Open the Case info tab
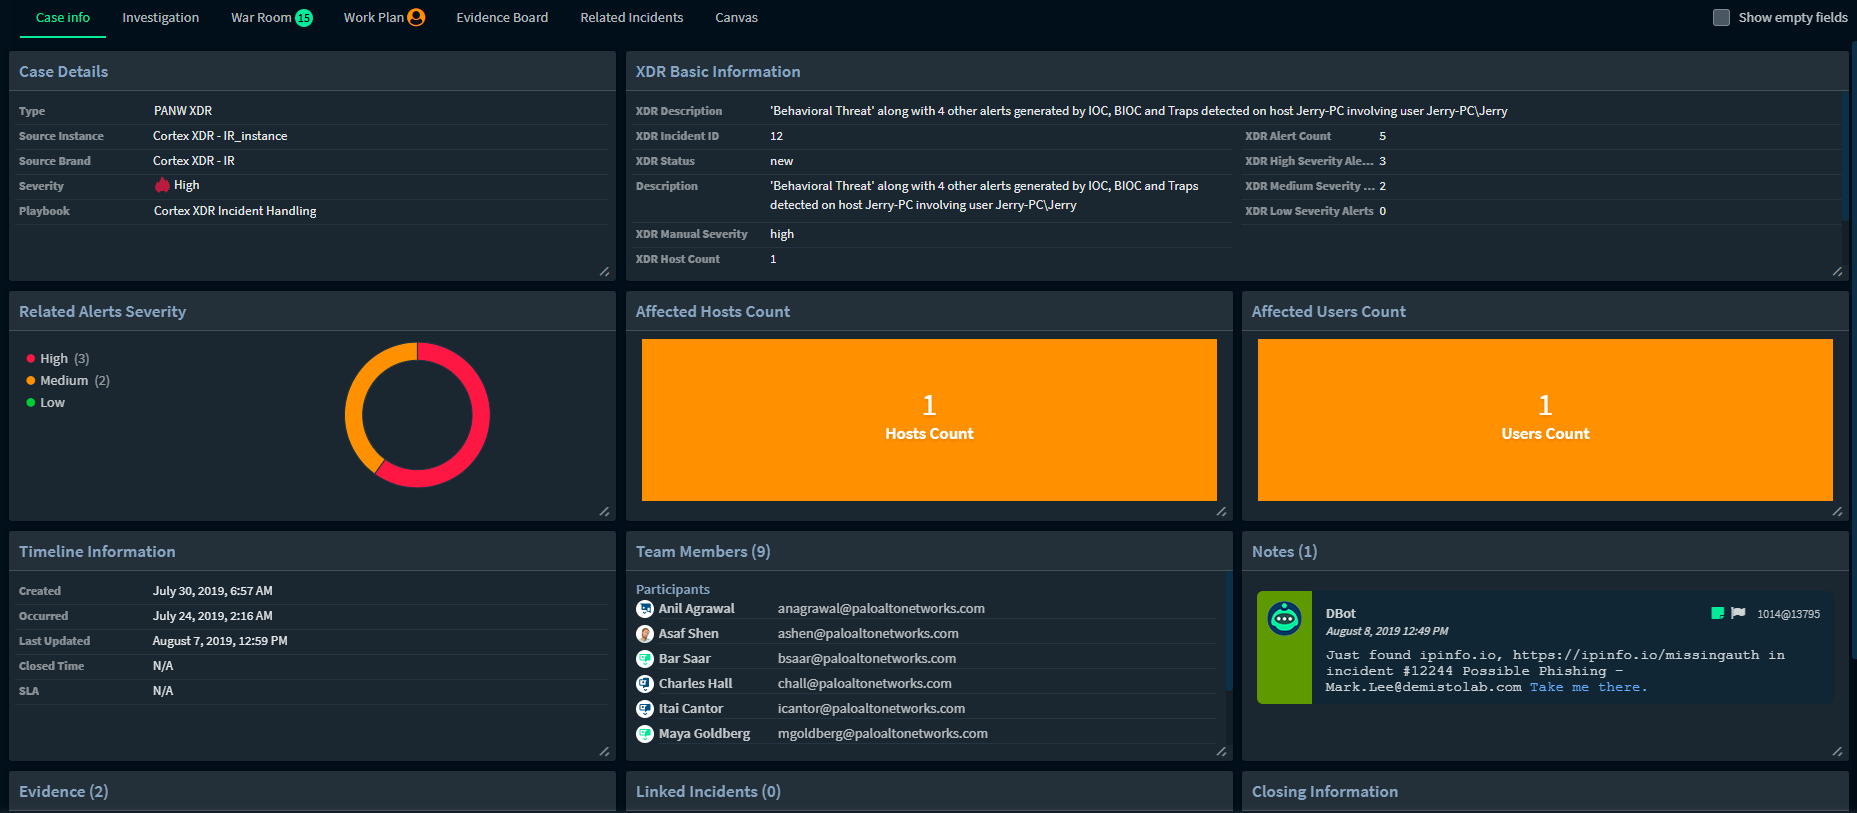The height and width of the screenshot is (813, 1857). 63,17
